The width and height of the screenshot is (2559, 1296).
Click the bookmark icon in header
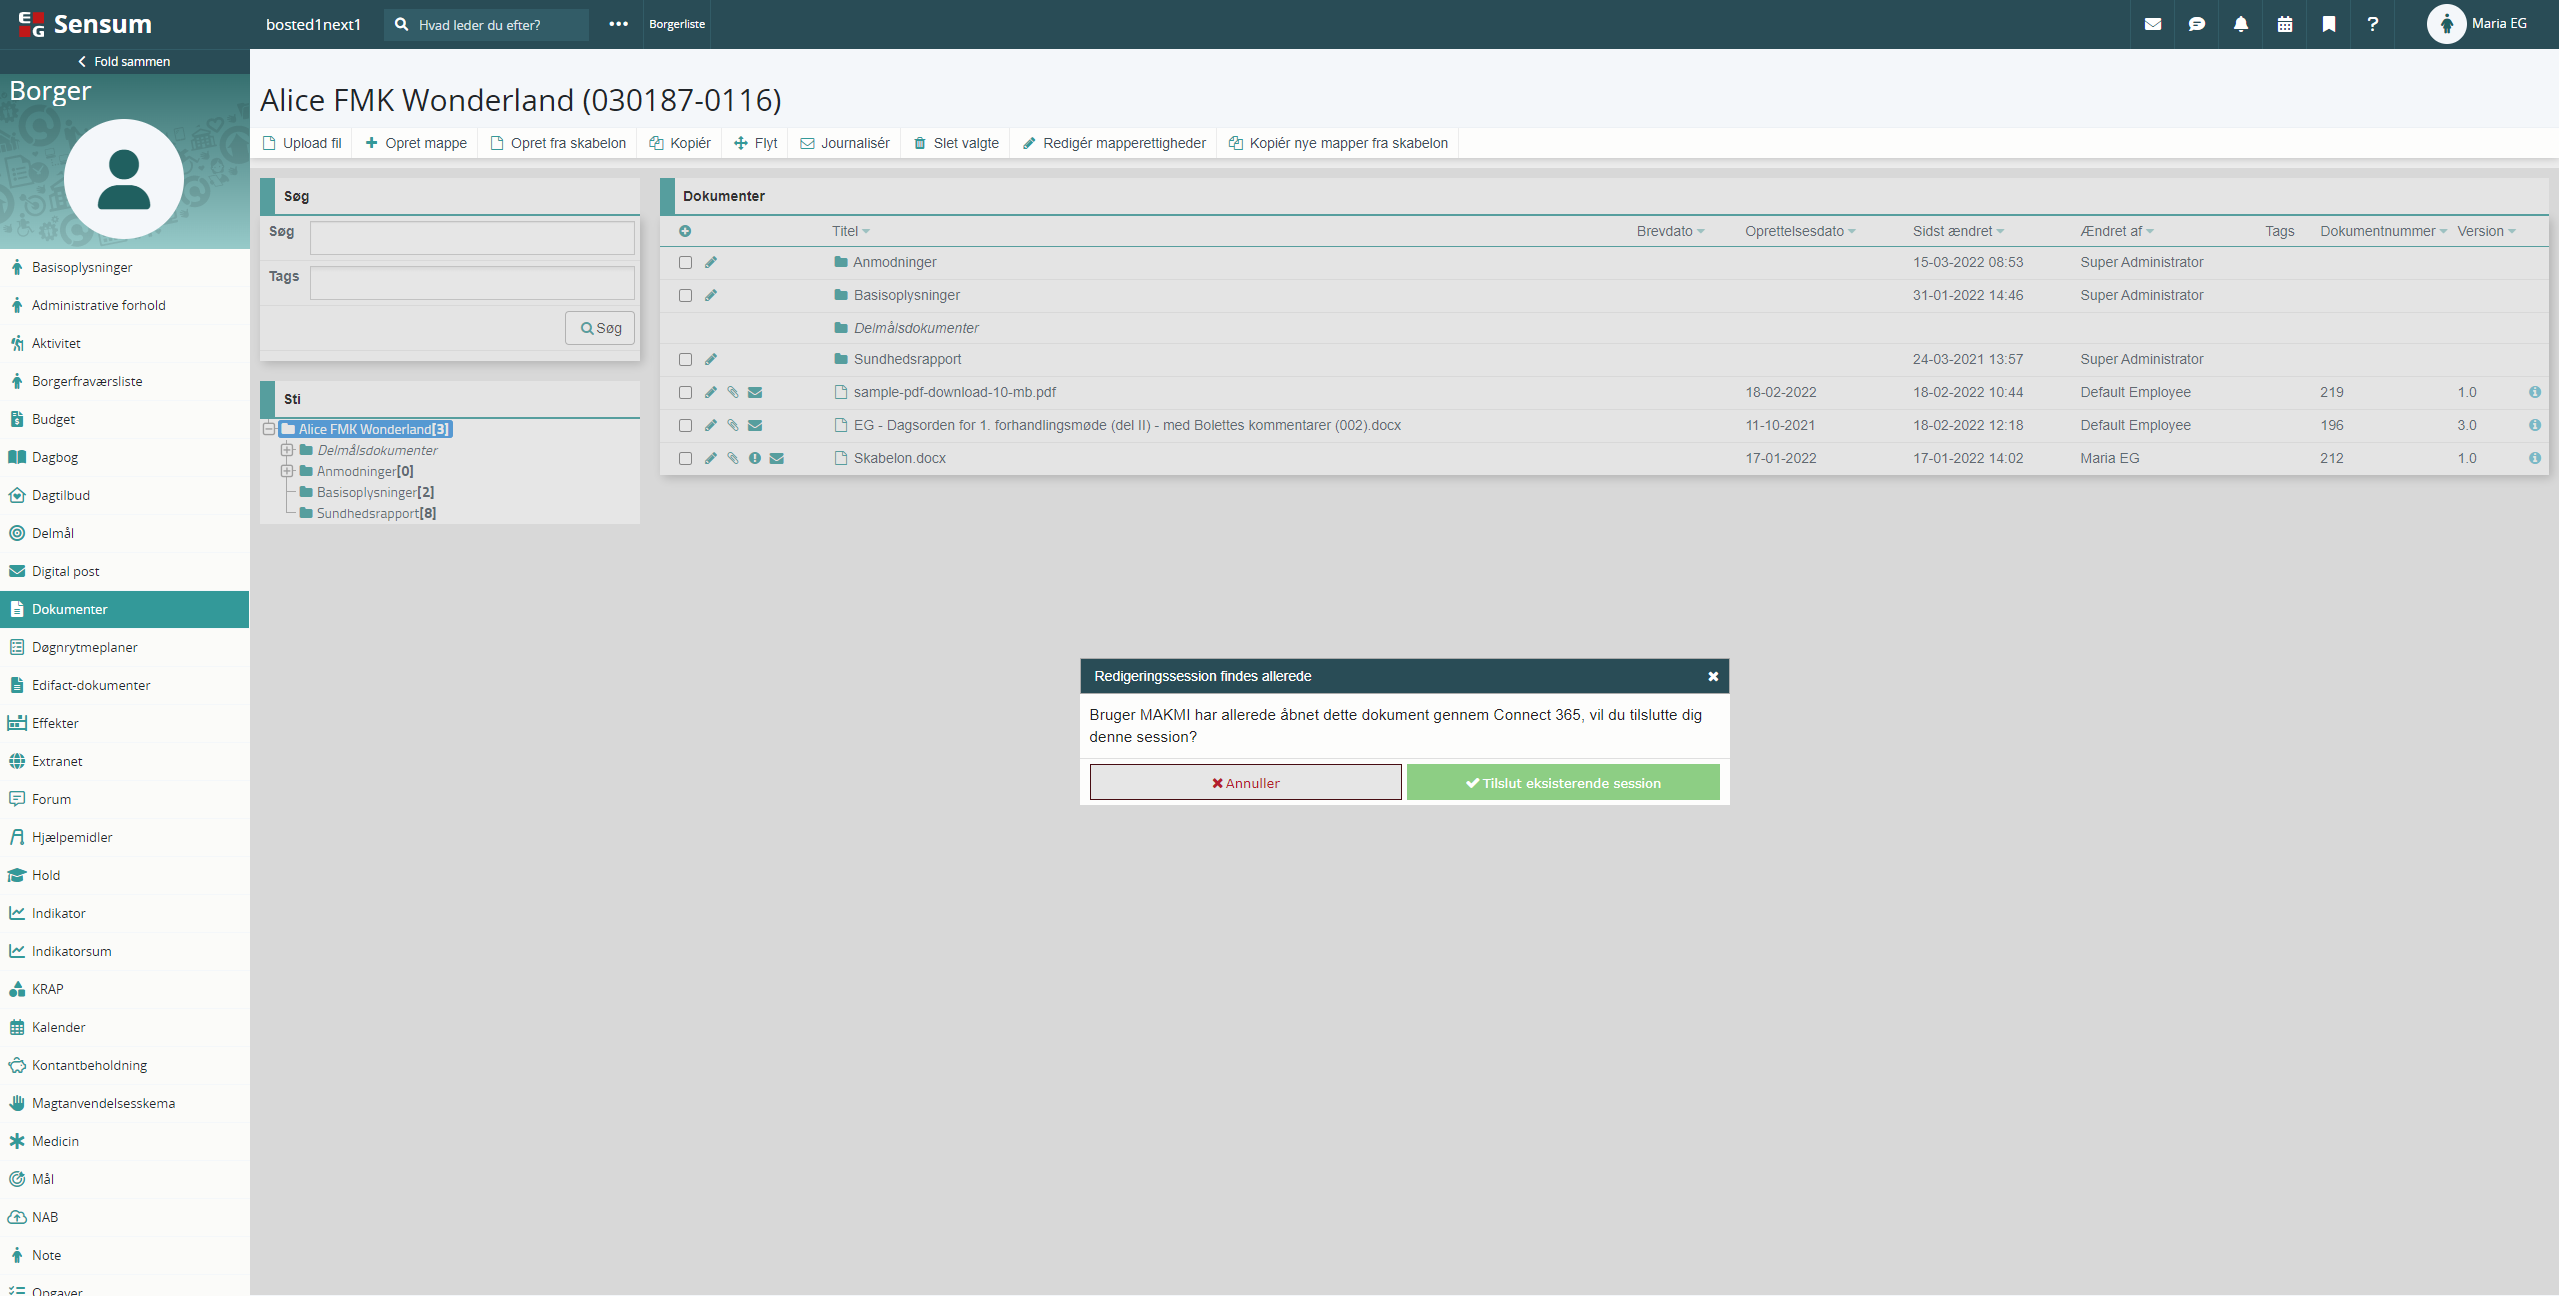click(2329, 24)
